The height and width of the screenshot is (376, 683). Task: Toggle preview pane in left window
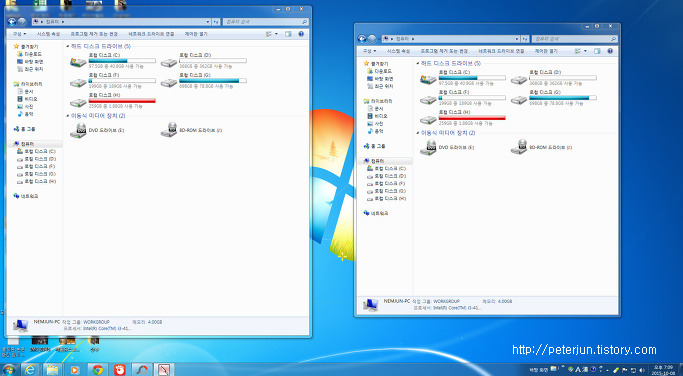pos(288,34)
